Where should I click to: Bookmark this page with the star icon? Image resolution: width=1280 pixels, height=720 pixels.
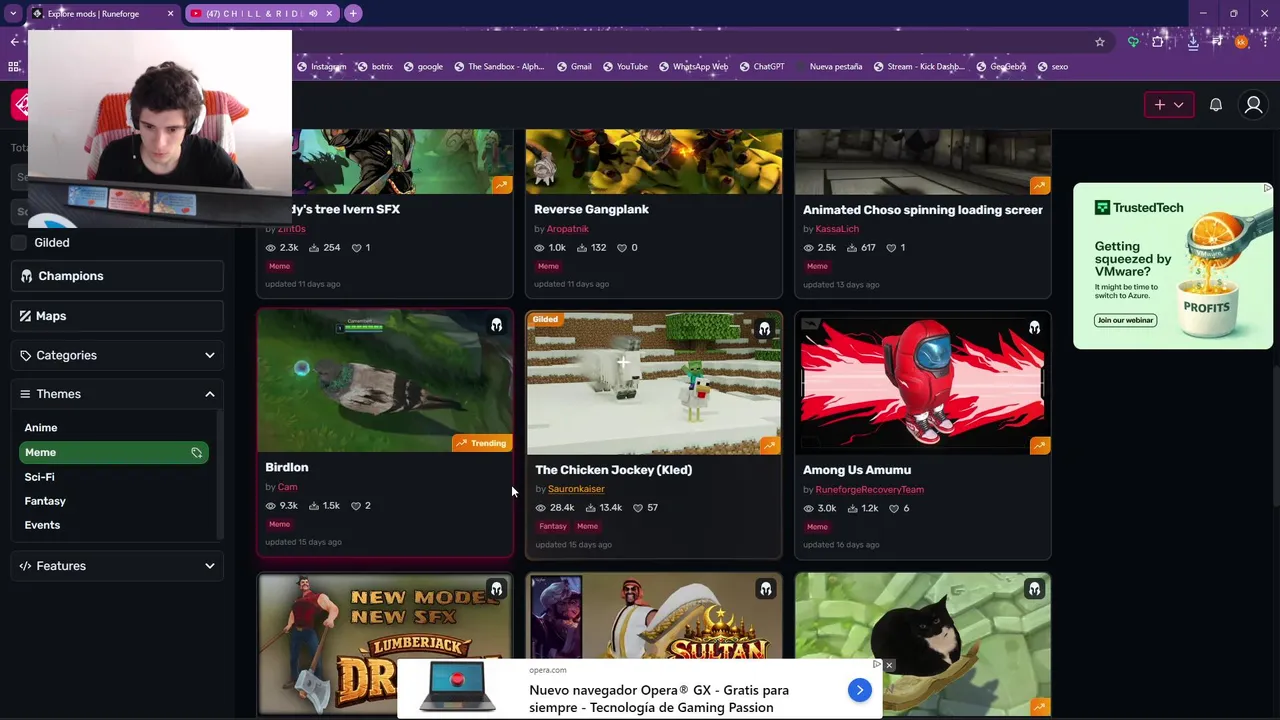coord(1100,42)
